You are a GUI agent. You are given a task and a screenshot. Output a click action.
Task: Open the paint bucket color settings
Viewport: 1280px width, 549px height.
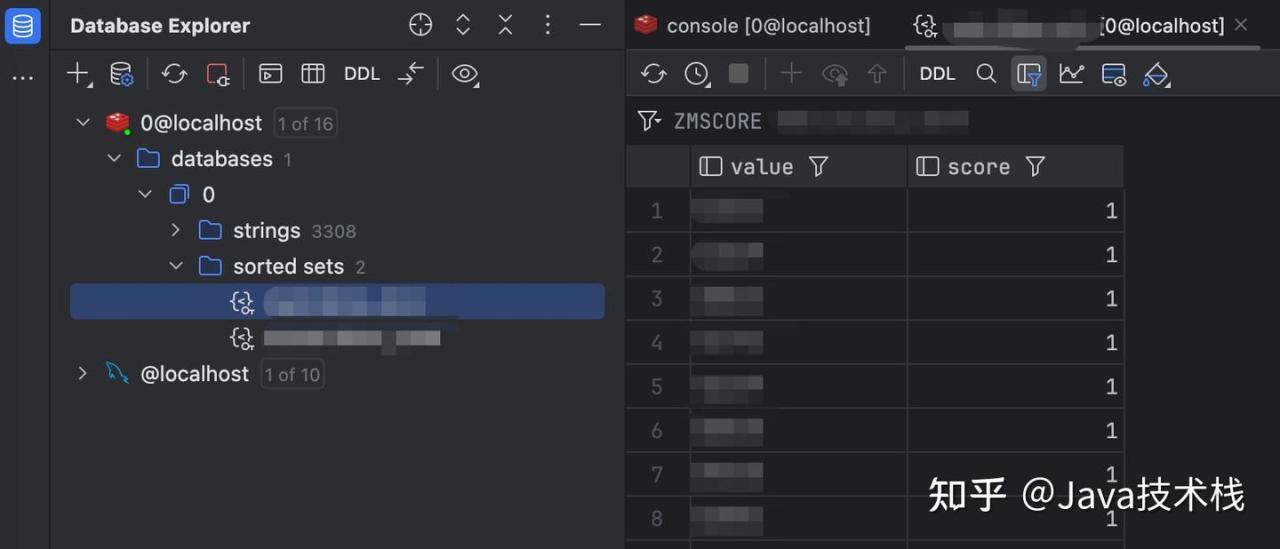click(1155, 73)
